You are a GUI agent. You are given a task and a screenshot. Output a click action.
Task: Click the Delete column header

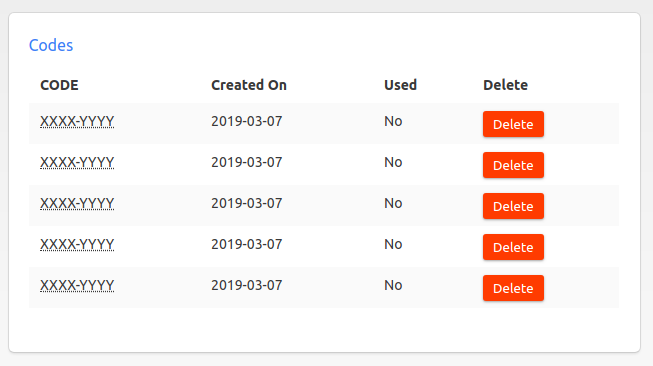pyautogui.click(x=505, y=85)
